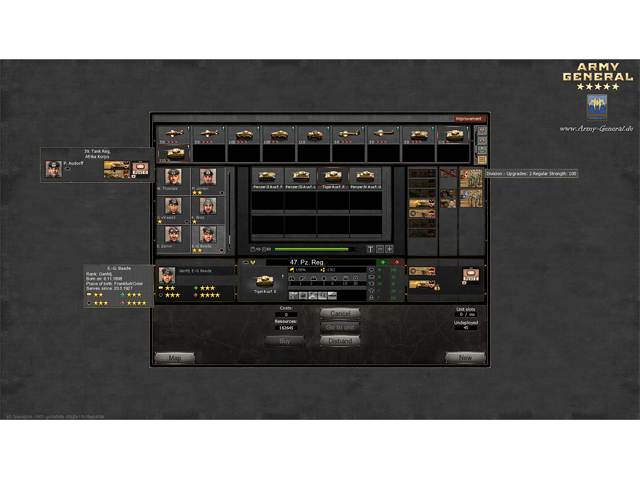Viewport: 640px width, 480px height.
Task: Click the Go to unit button
Action: [x=340, y=327]
